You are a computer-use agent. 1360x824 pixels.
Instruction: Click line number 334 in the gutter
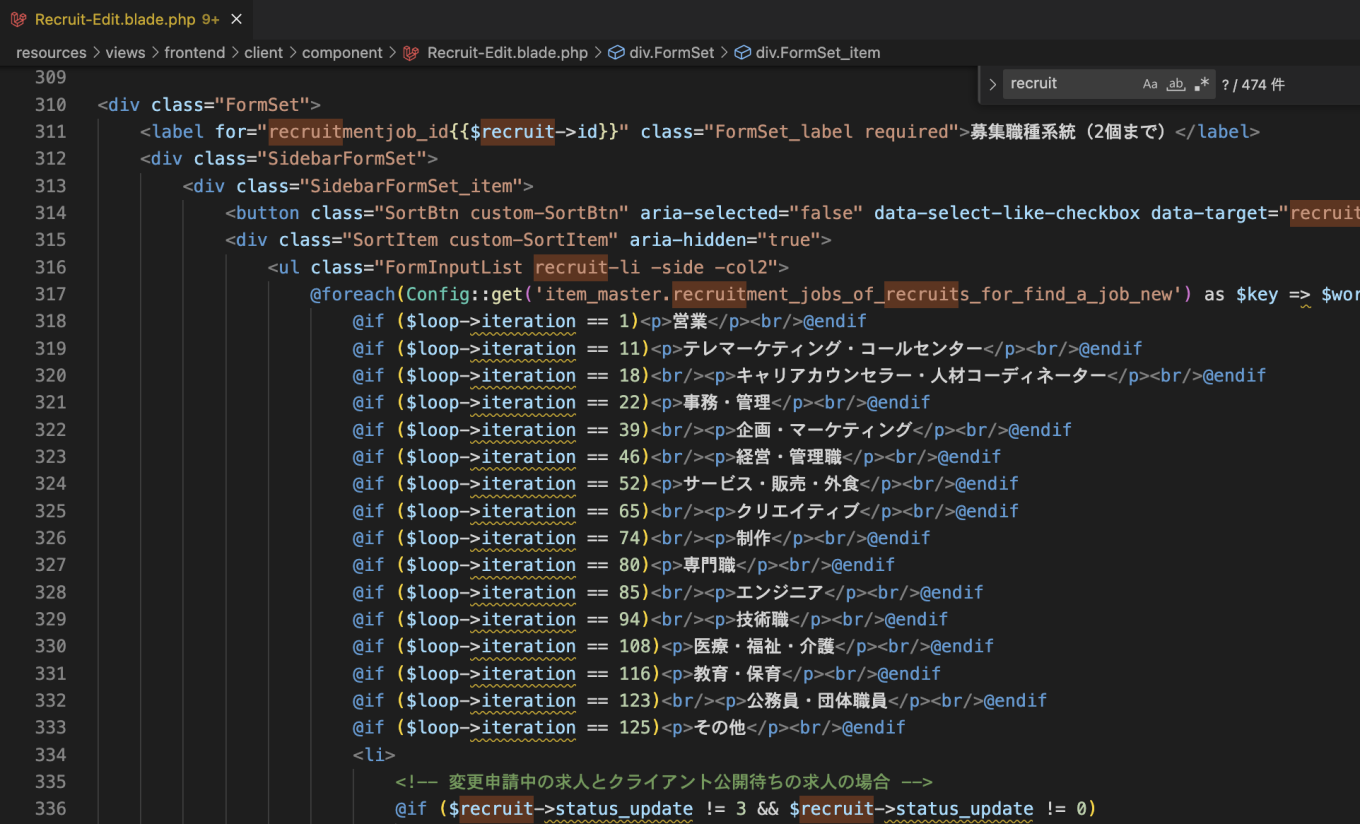point(50,754)
